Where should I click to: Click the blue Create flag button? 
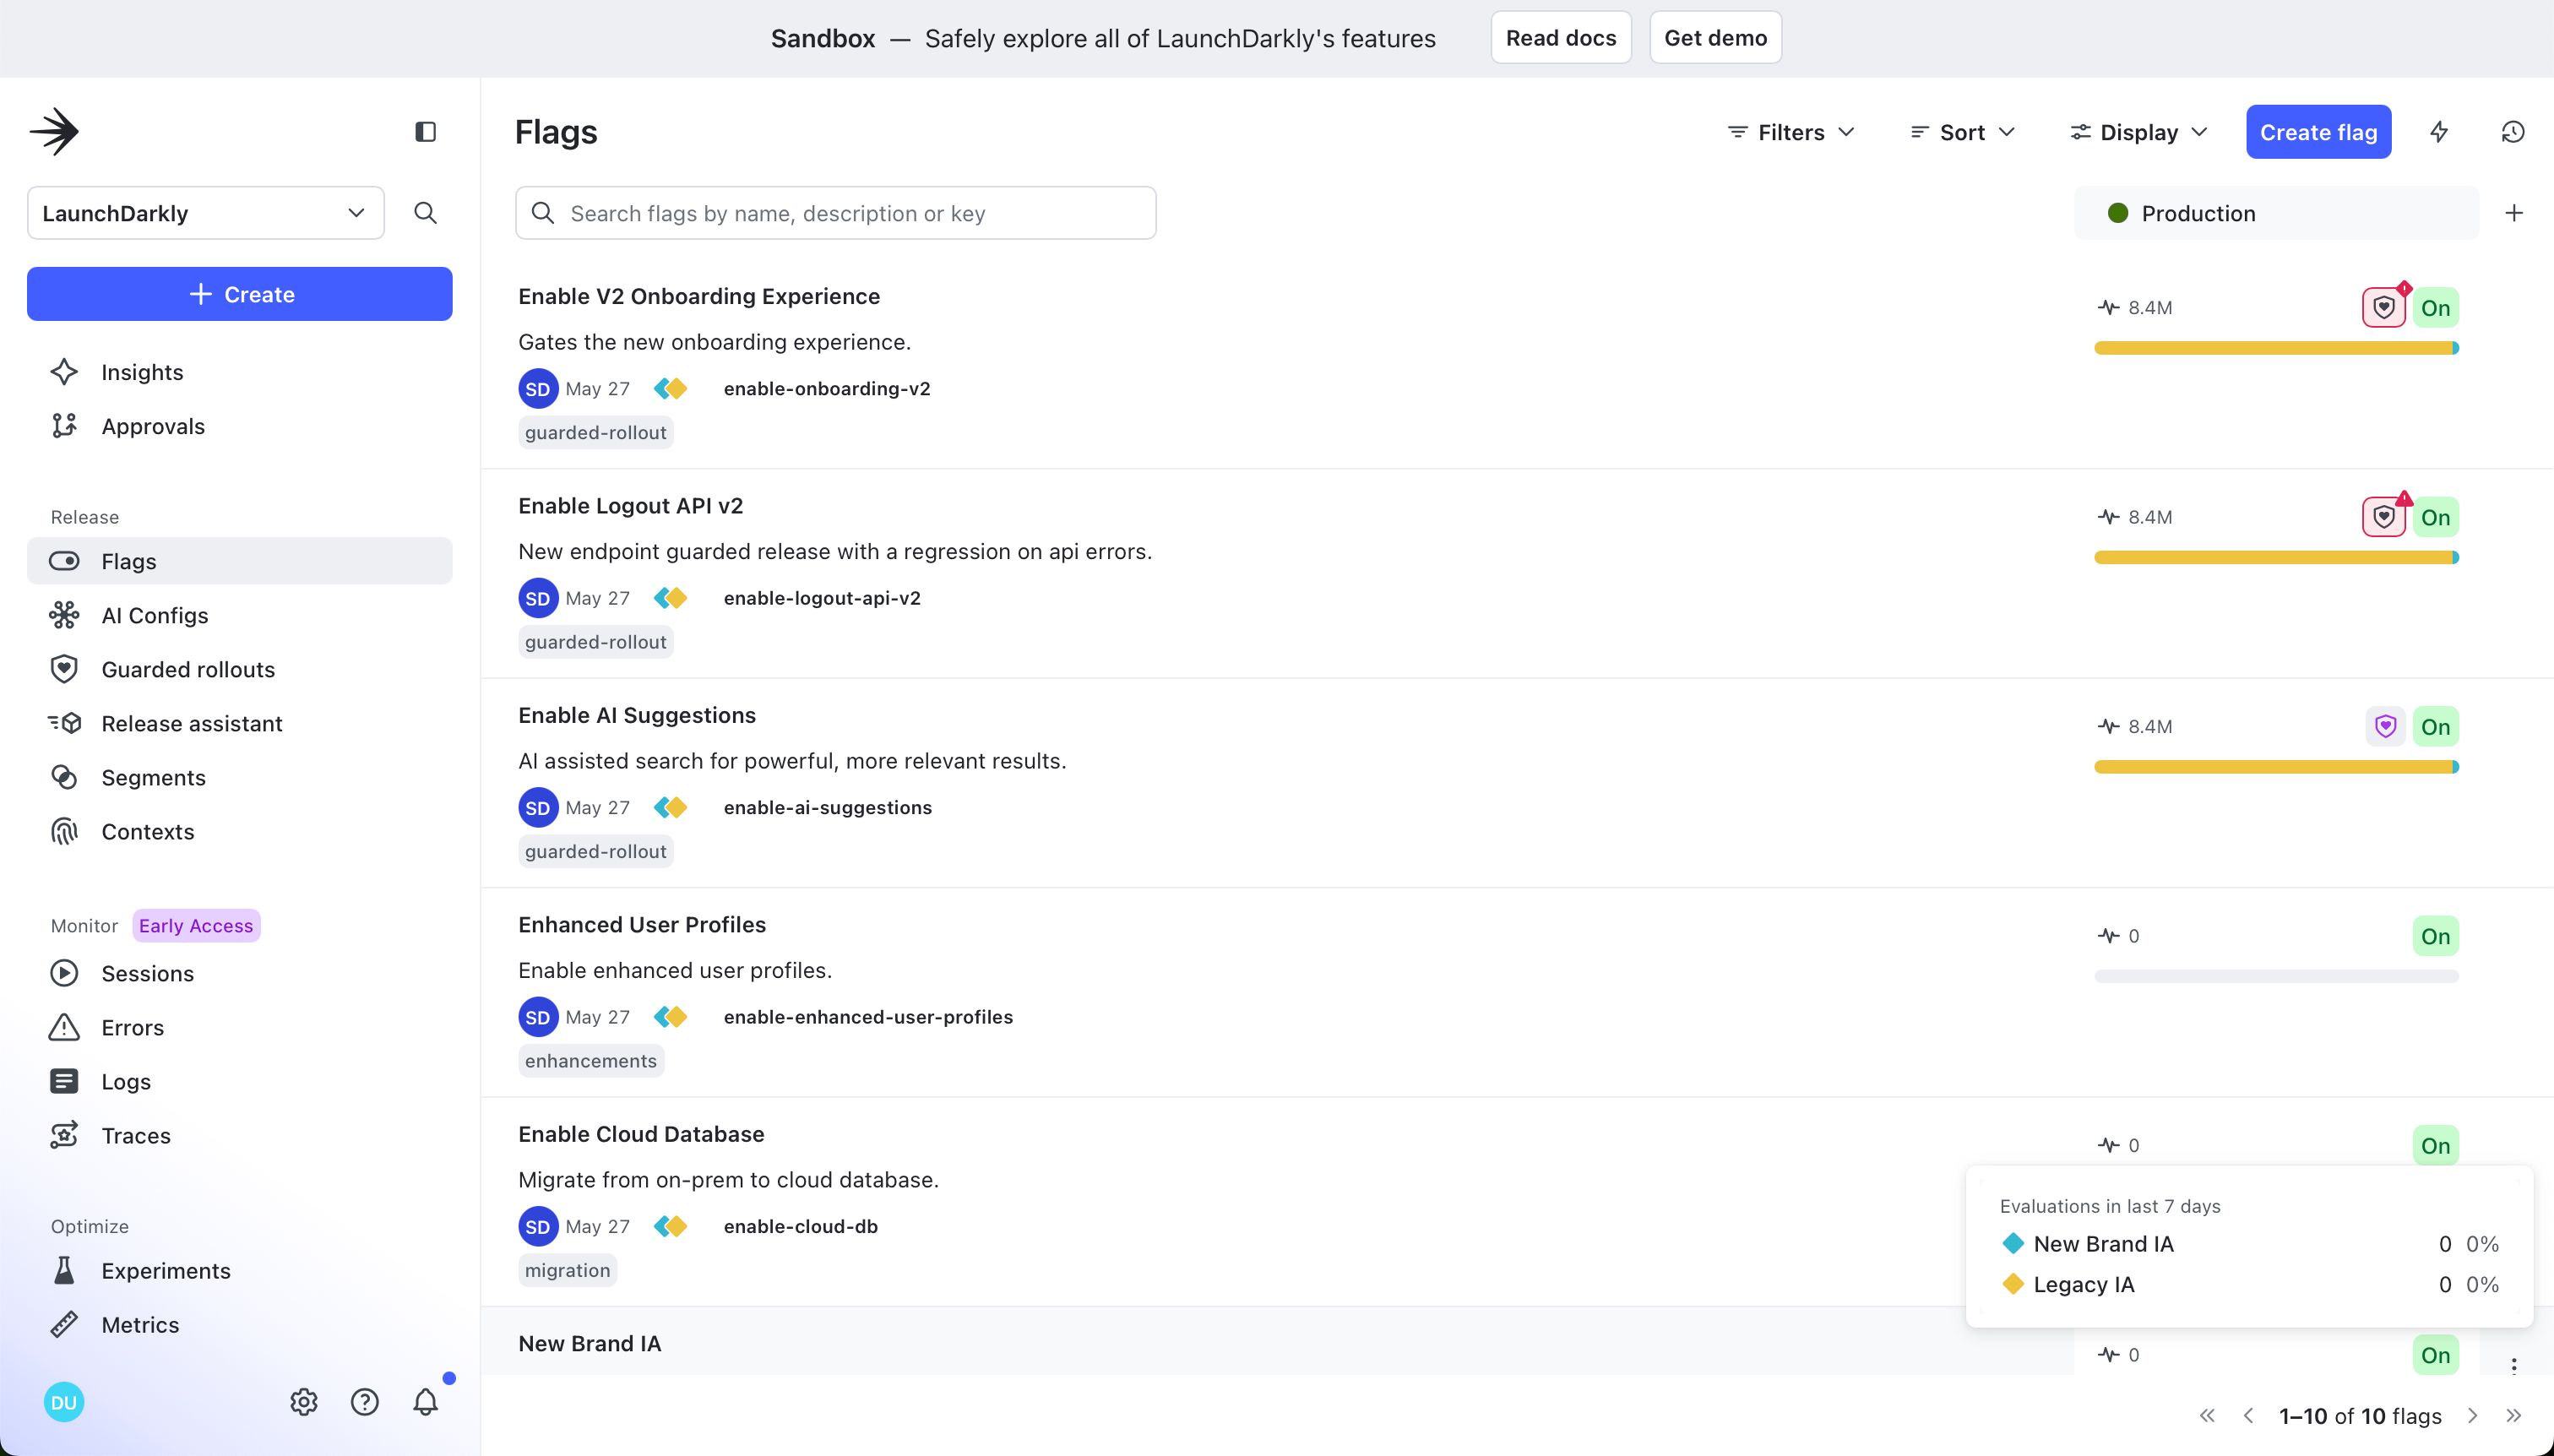pos(2318,132)
